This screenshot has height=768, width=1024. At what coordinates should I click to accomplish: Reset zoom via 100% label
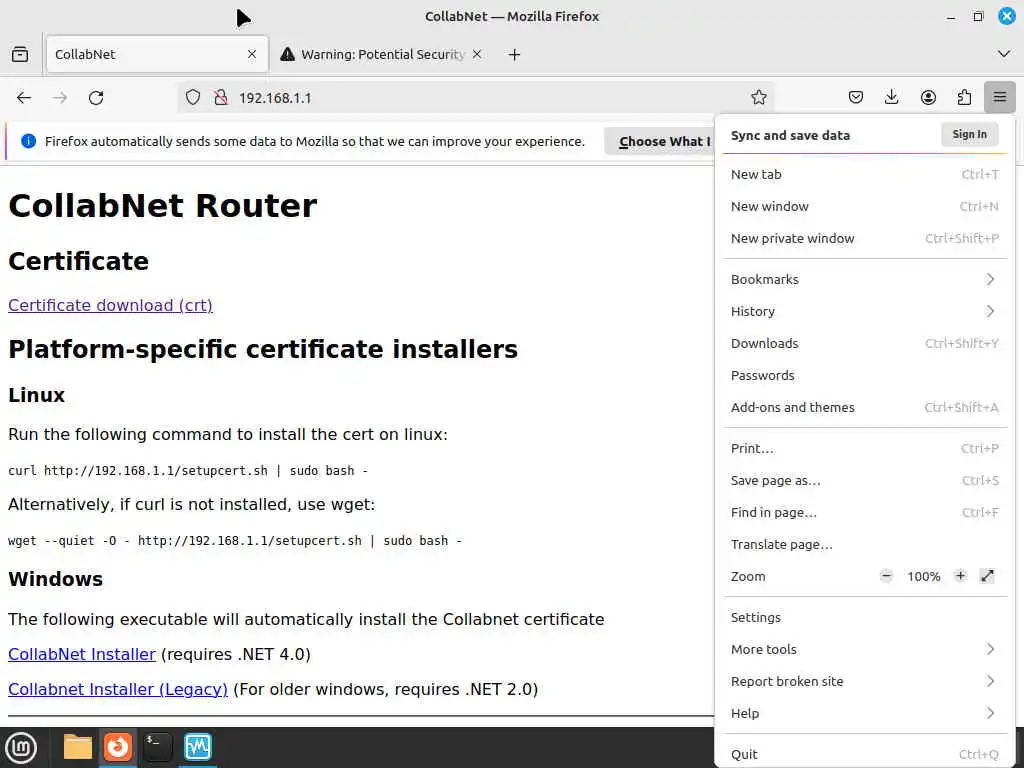(923, 577)
